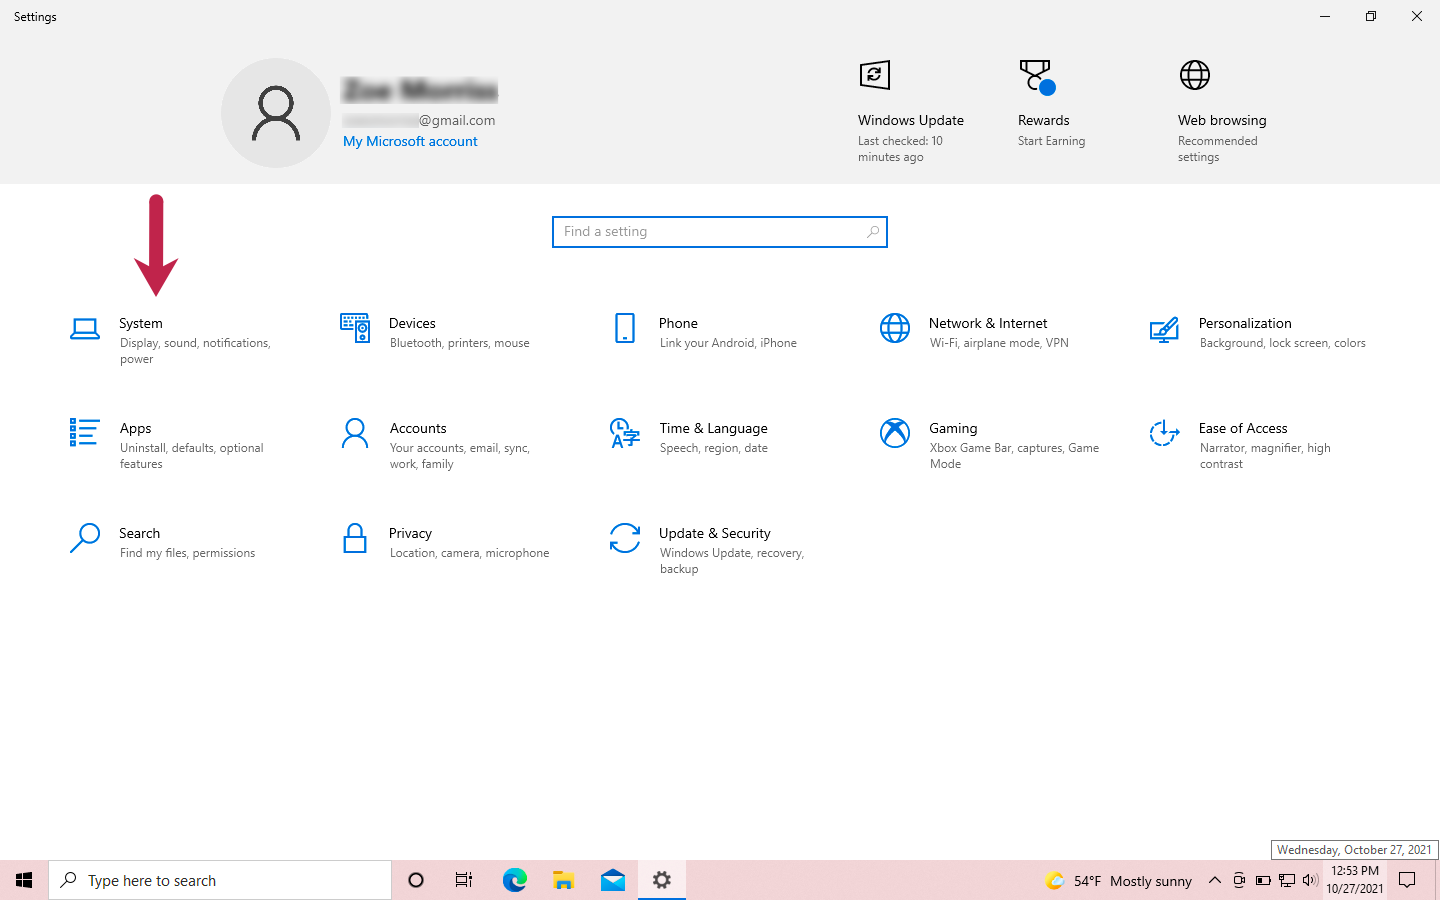Screen dimensions: 1440x900
Task: Click 'Wi-Fi, airplane mode, VPN' description
Action: pos(999,343)
